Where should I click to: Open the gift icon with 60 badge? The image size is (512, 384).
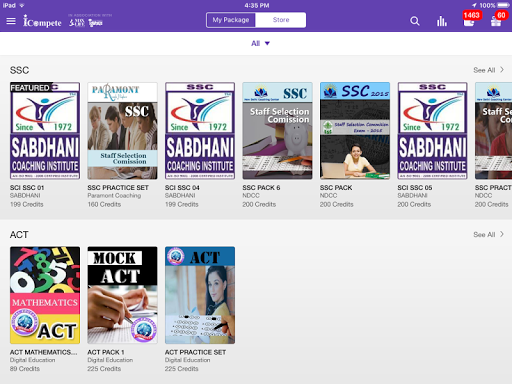(496, 21)
